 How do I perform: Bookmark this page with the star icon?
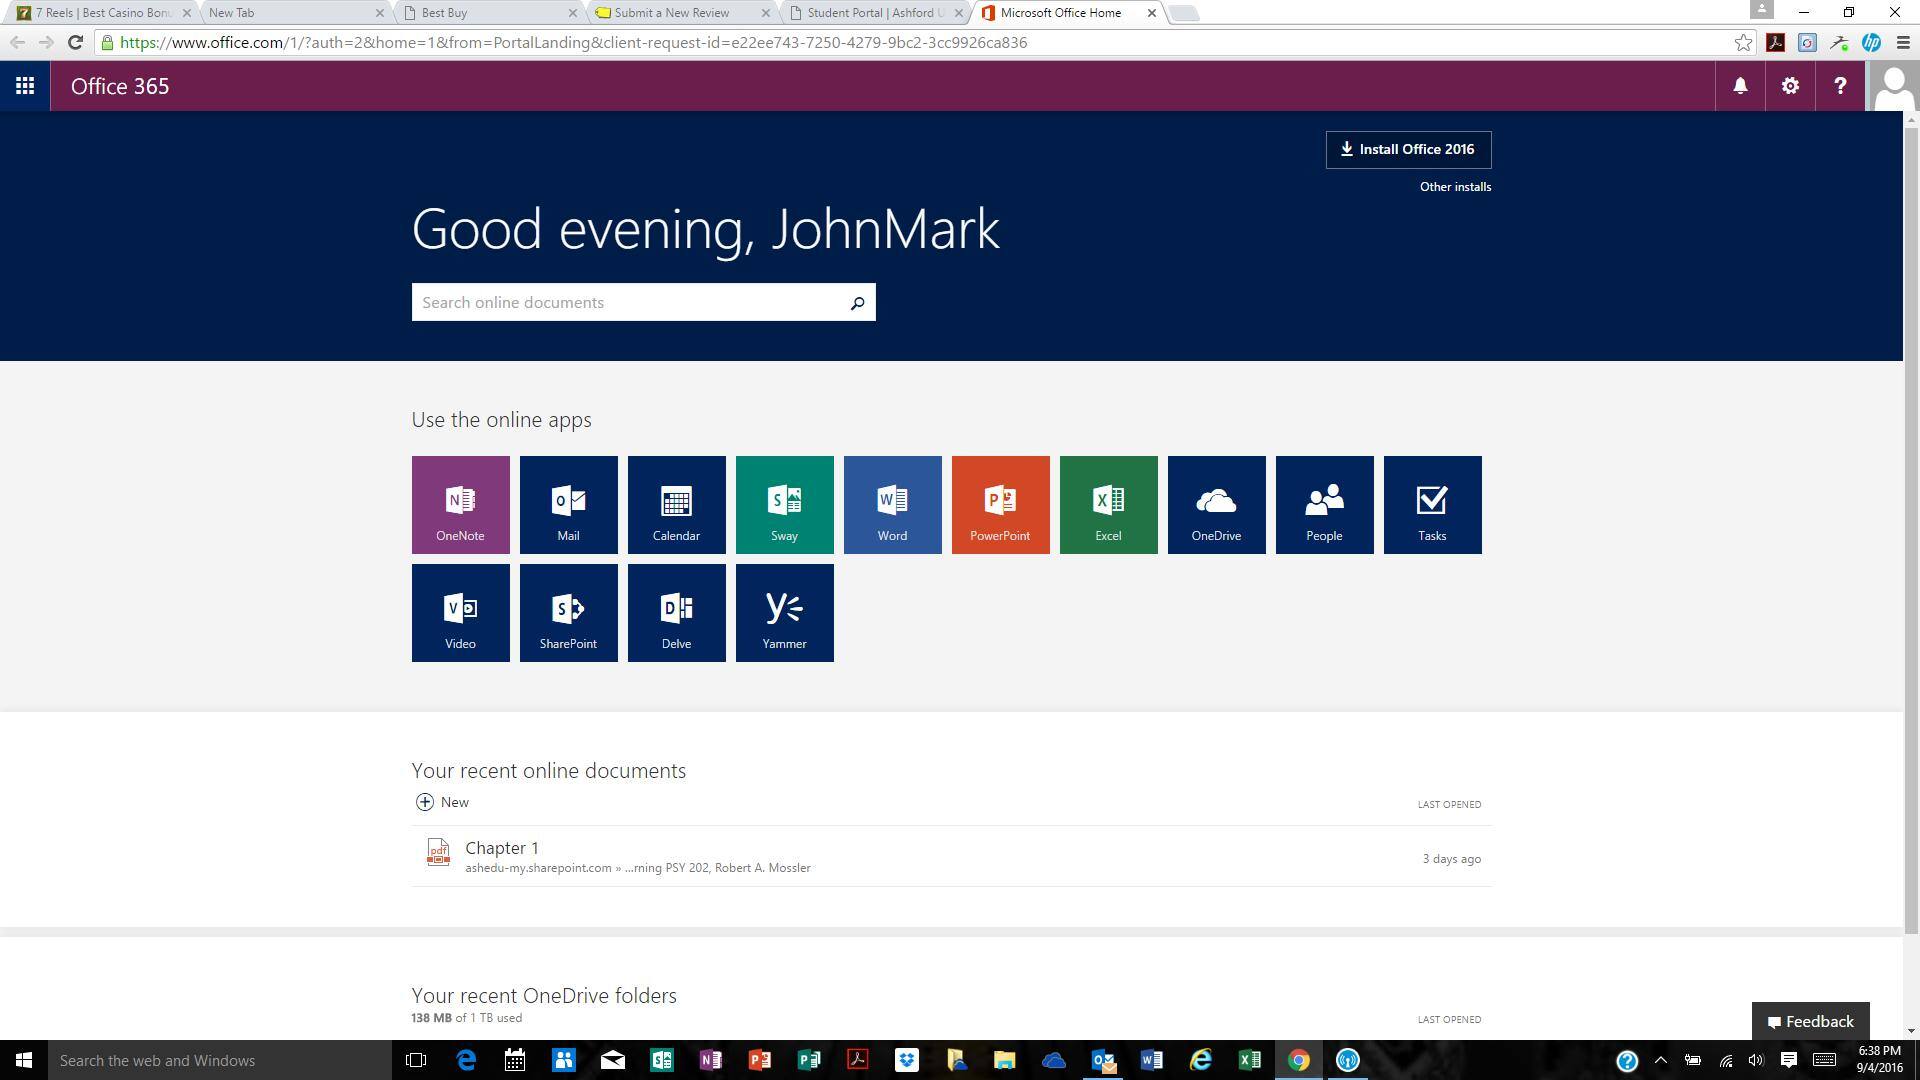click(1743, 43)
